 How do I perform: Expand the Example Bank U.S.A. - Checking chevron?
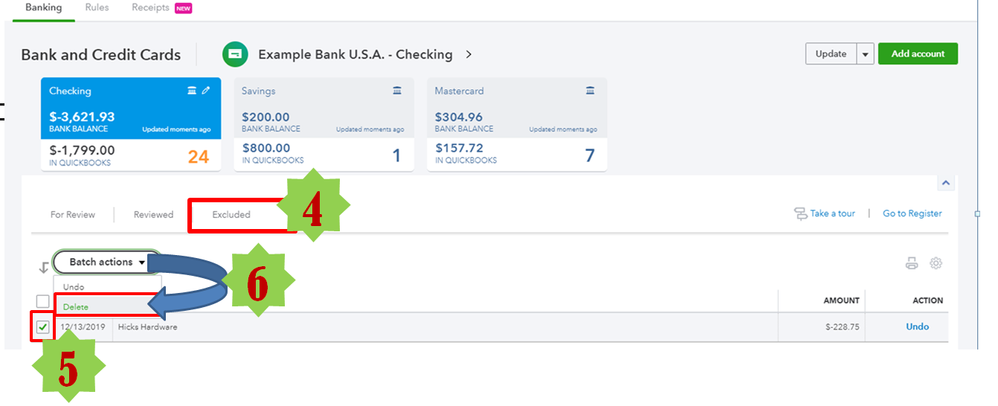point(469,55)
